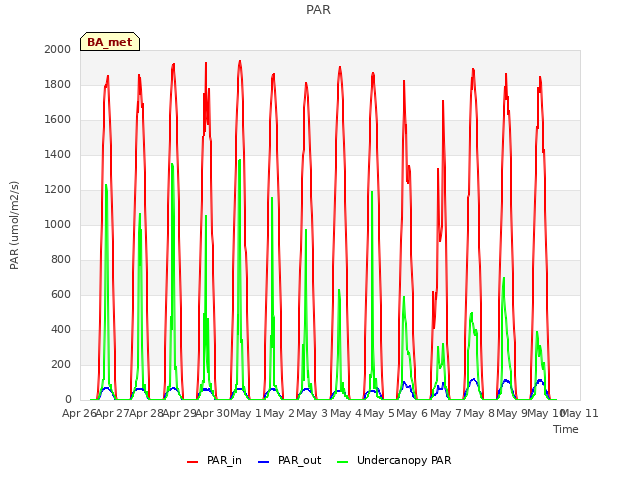Click the Apr 30 x-axis tick label
This screenshot has width=640, height=480.
(x=213, y=413)
